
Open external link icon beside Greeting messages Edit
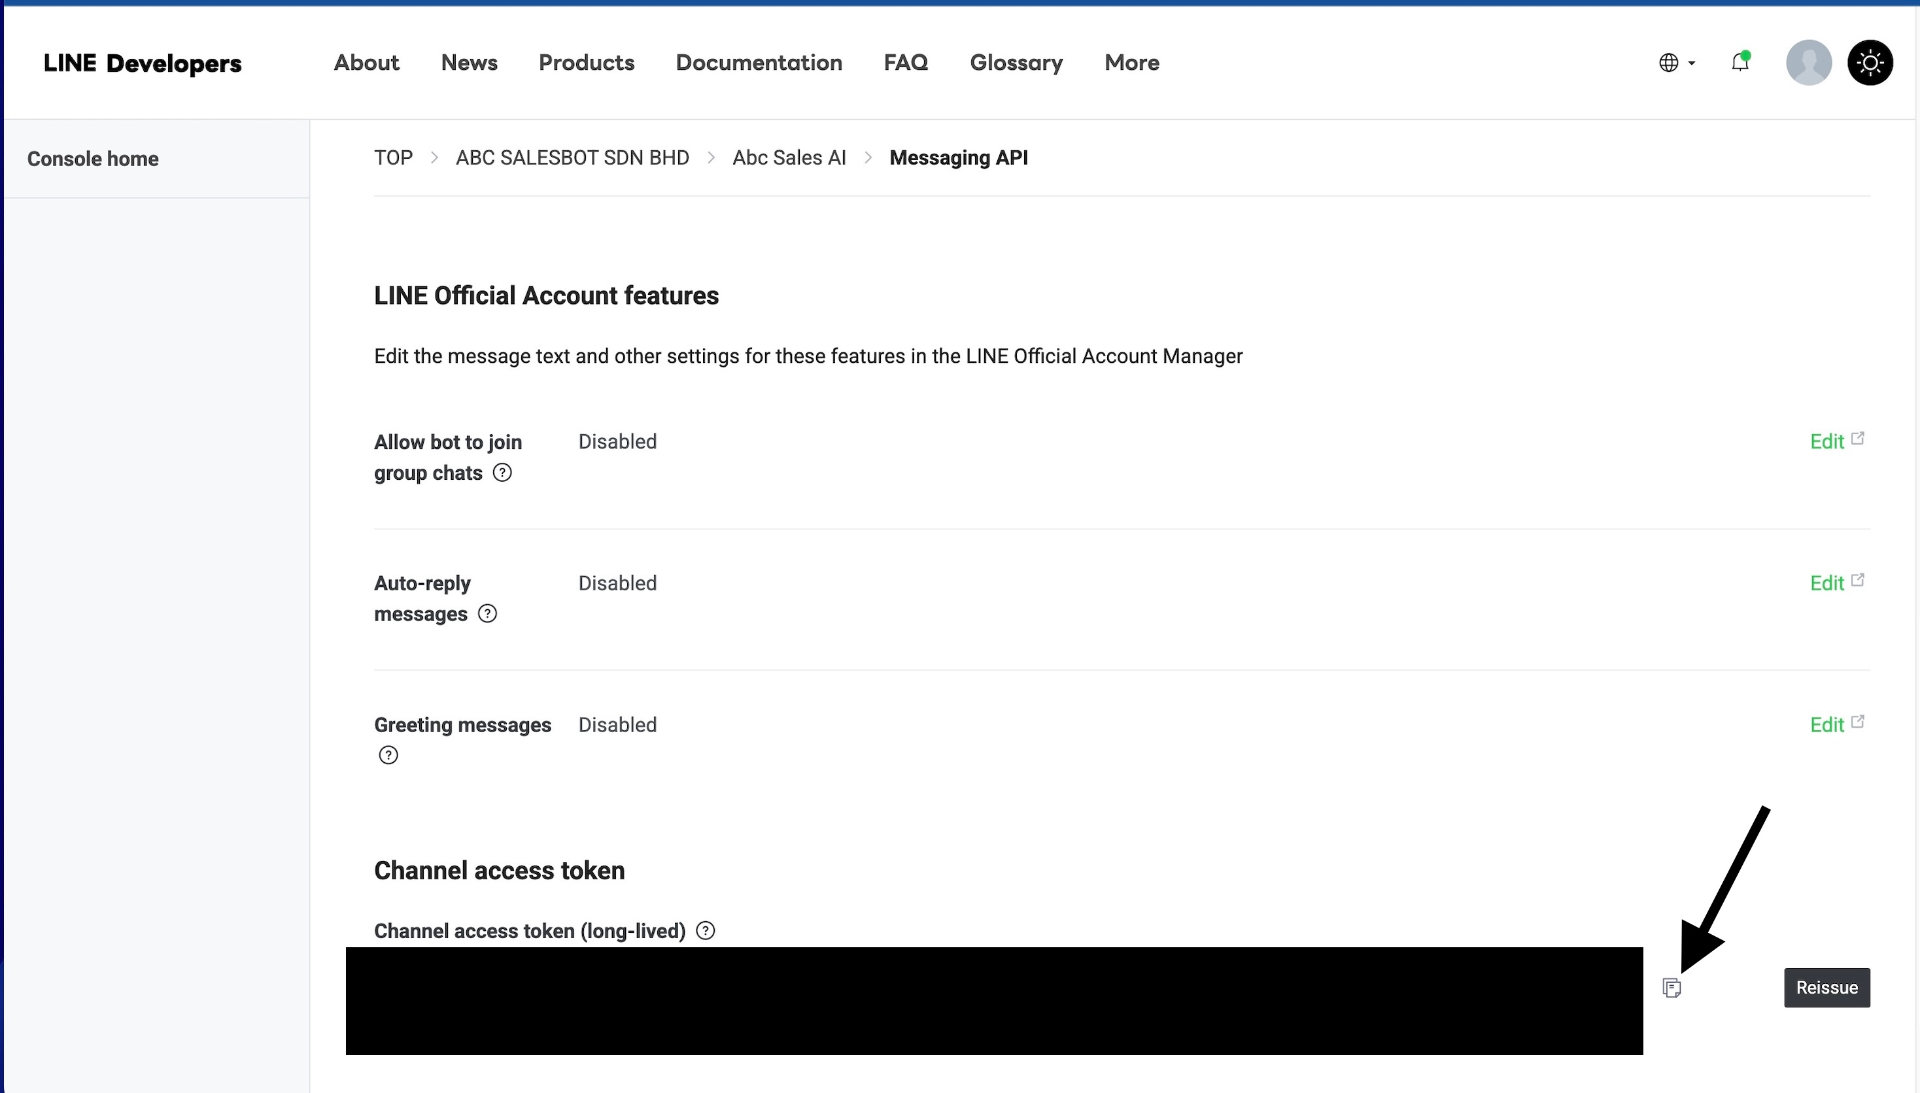tap(1858, 722)
